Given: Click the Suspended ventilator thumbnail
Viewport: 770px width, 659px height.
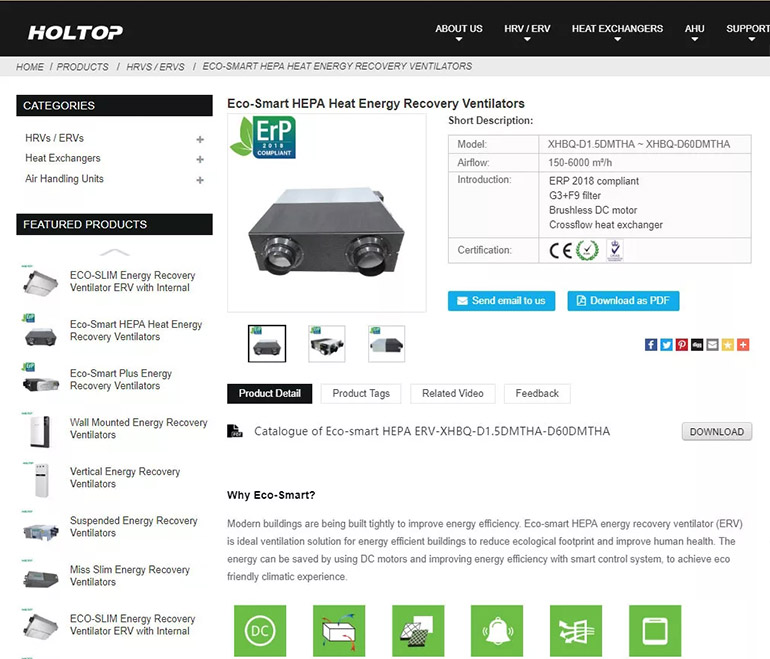Looking at the screenshot, I should click(x=40, y=529).
